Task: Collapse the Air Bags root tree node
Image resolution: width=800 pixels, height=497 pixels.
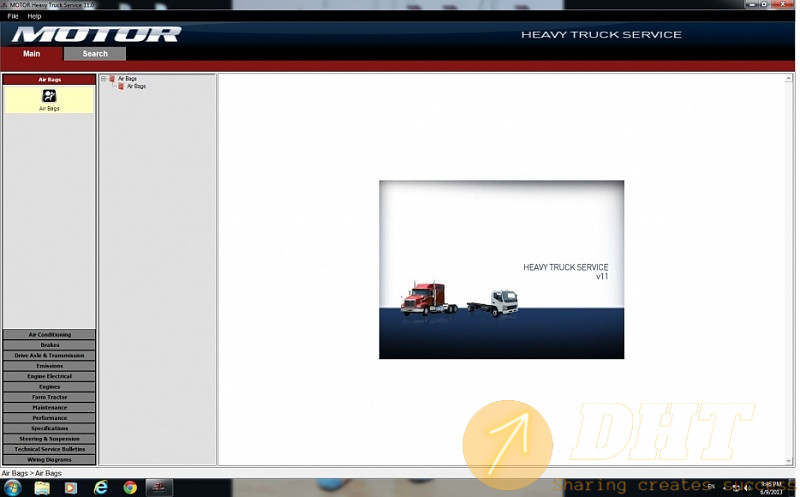Action: (x=104, y=79)
